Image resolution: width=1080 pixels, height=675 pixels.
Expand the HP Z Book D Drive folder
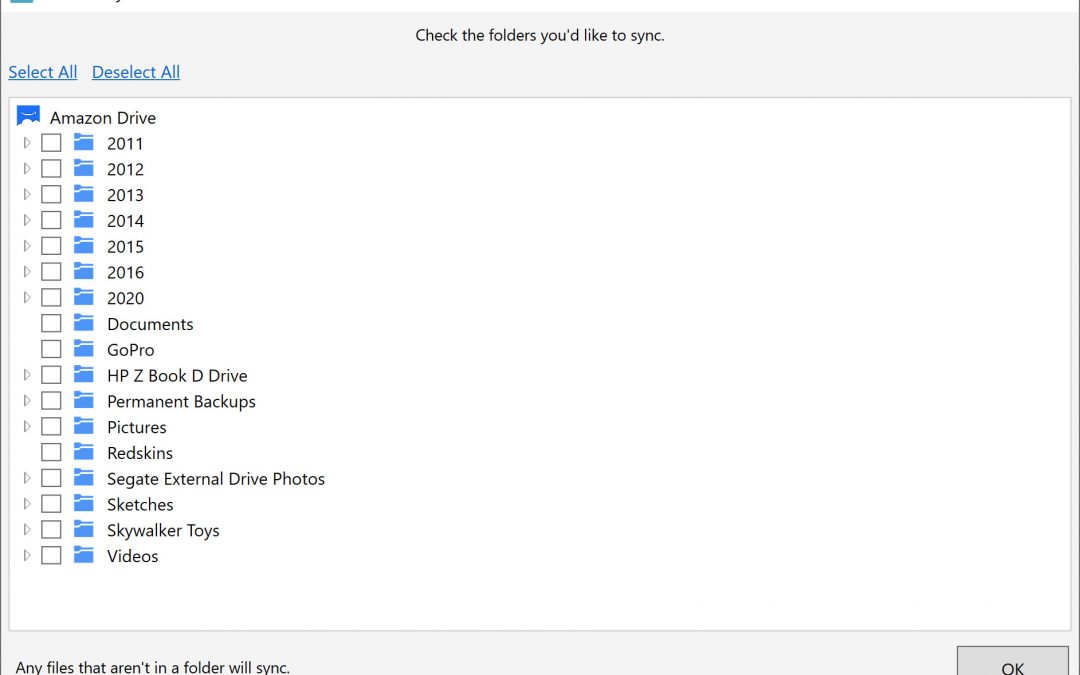point(27,375)
